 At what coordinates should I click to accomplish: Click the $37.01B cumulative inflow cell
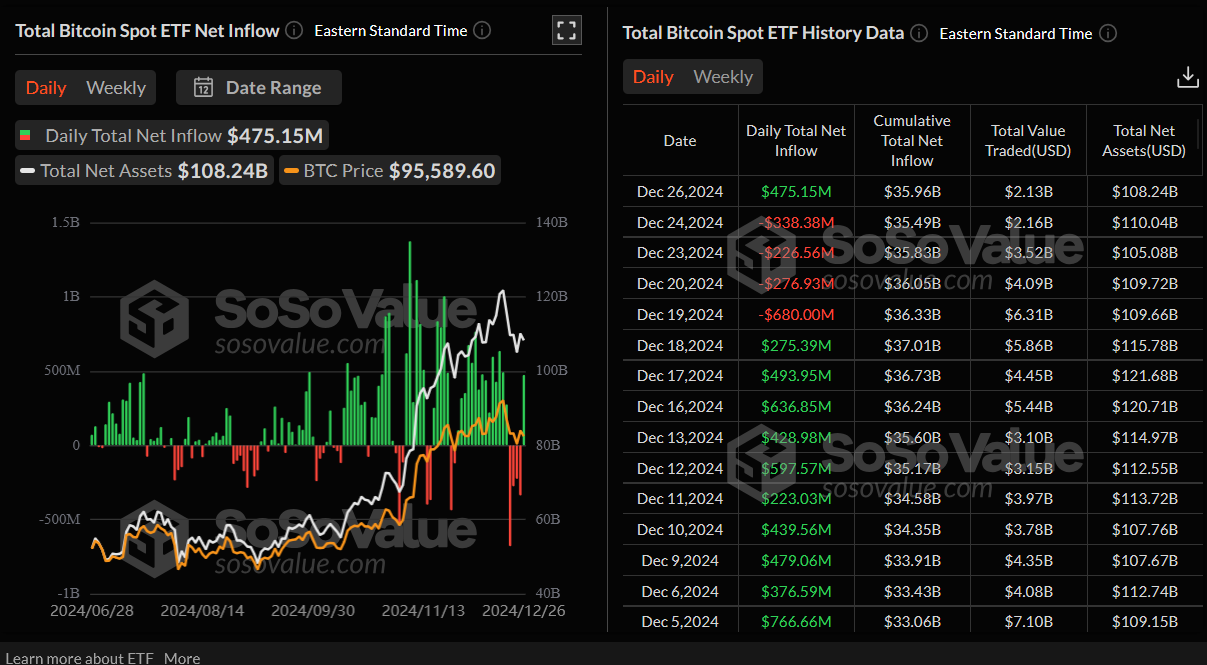click(x=912, y=346)
